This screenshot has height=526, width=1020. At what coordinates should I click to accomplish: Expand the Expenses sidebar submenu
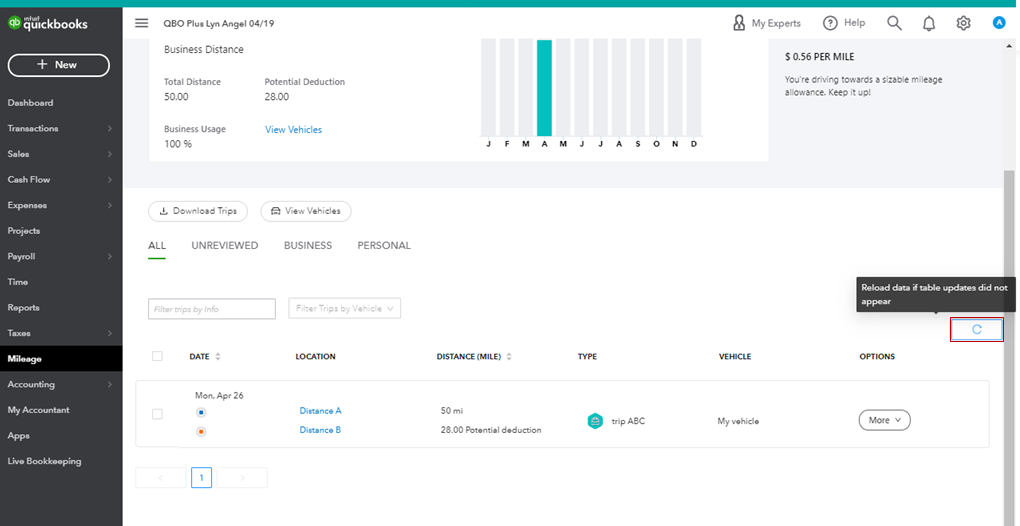(x=109, y=205)
